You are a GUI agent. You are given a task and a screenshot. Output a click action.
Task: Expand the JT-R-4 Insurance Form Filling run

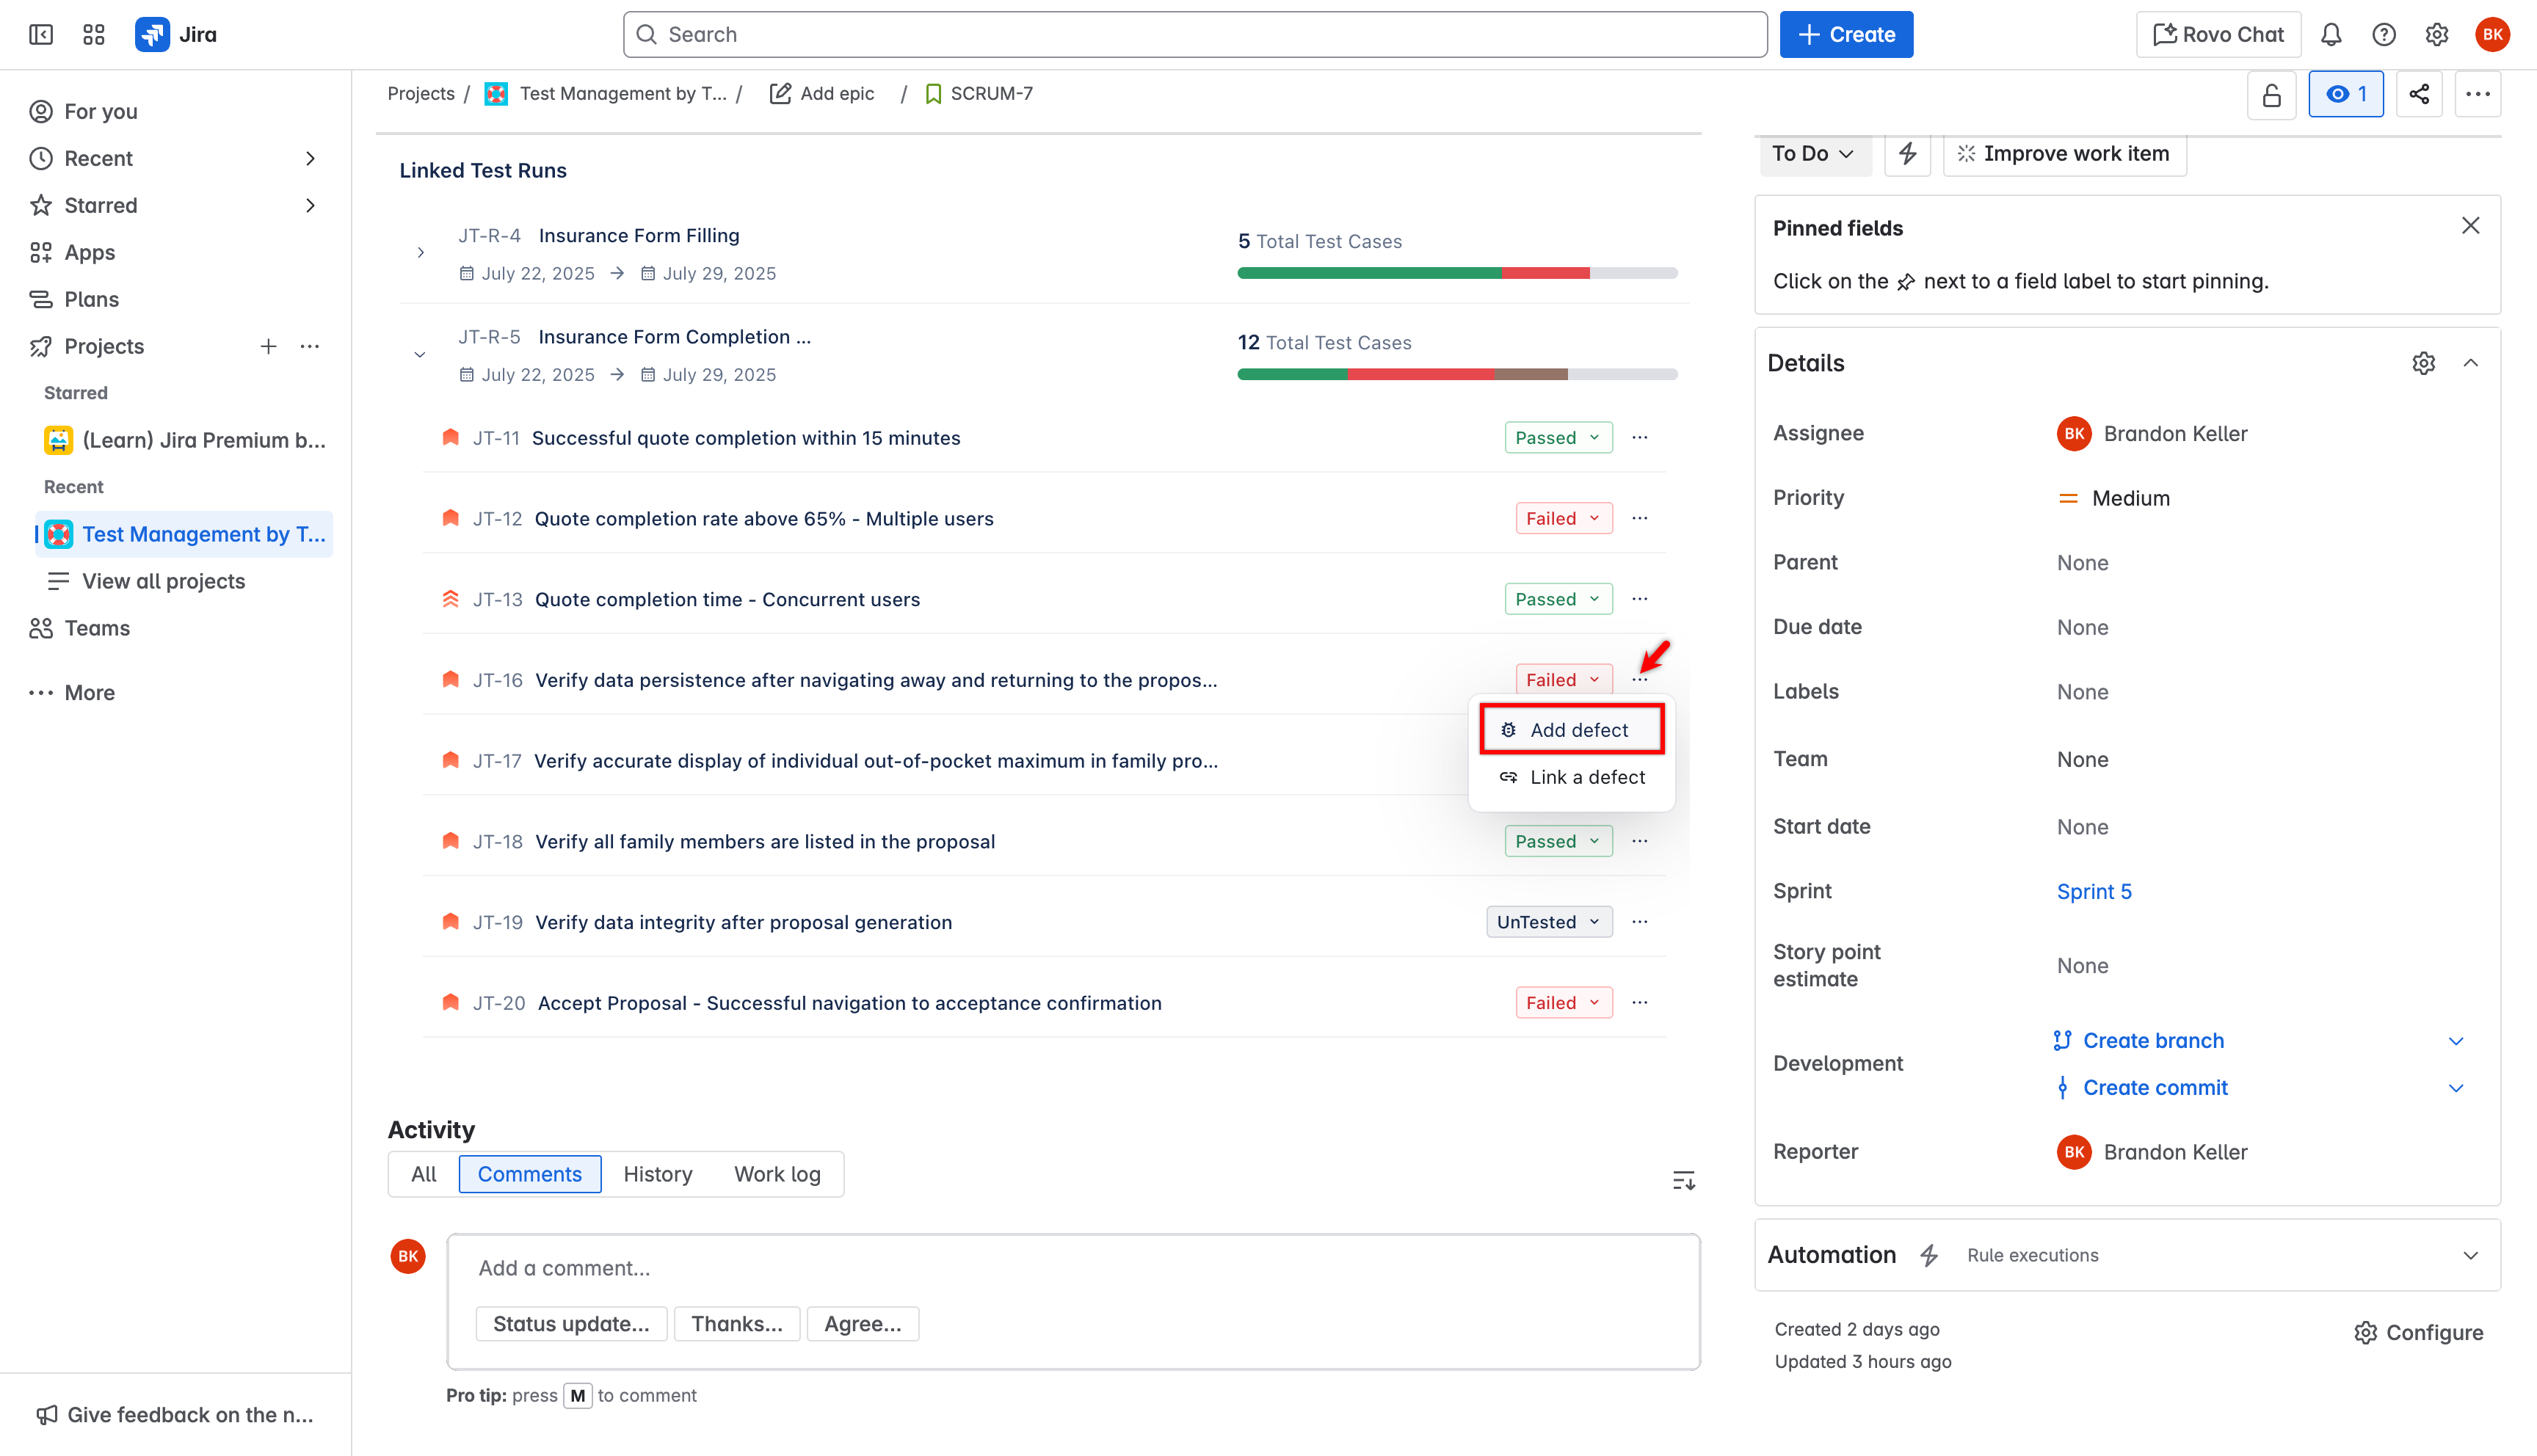(420, 253)
